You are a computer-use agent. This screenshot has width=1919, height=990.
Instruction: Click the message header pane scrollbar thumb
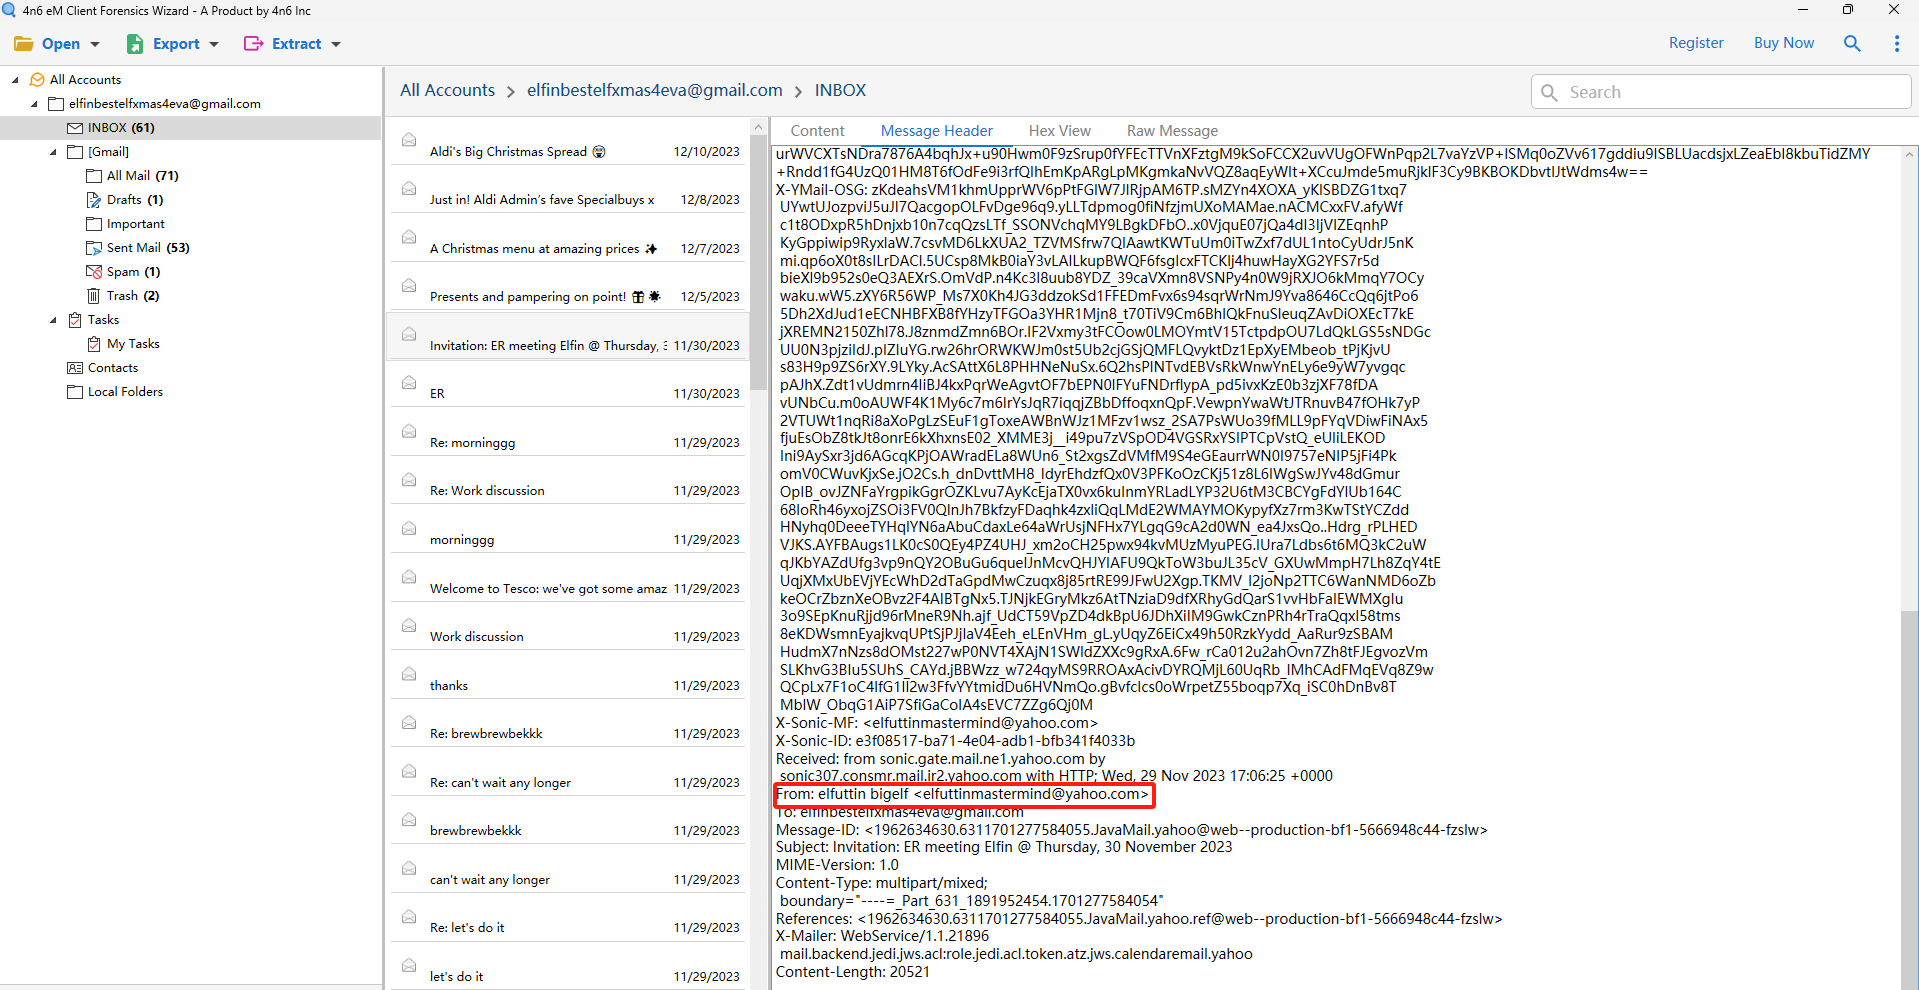[x=1910, y=800]
